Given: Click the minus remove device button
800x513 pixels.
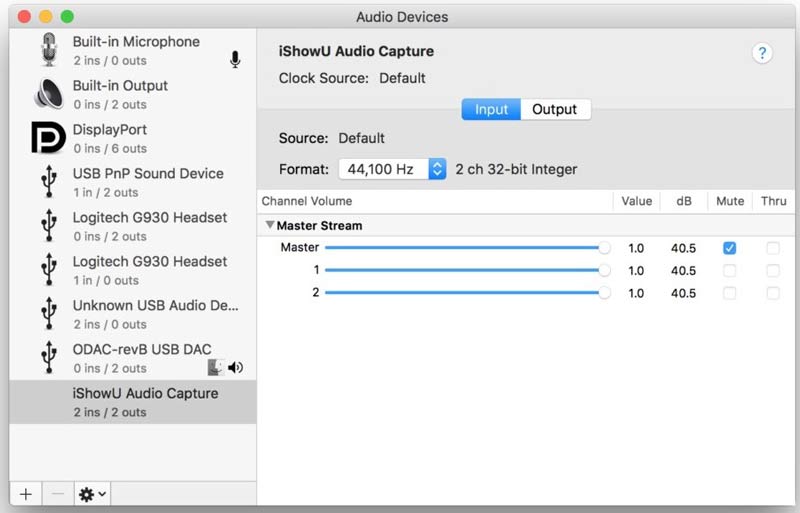Looking at the screenshot, I should (58, 494).
